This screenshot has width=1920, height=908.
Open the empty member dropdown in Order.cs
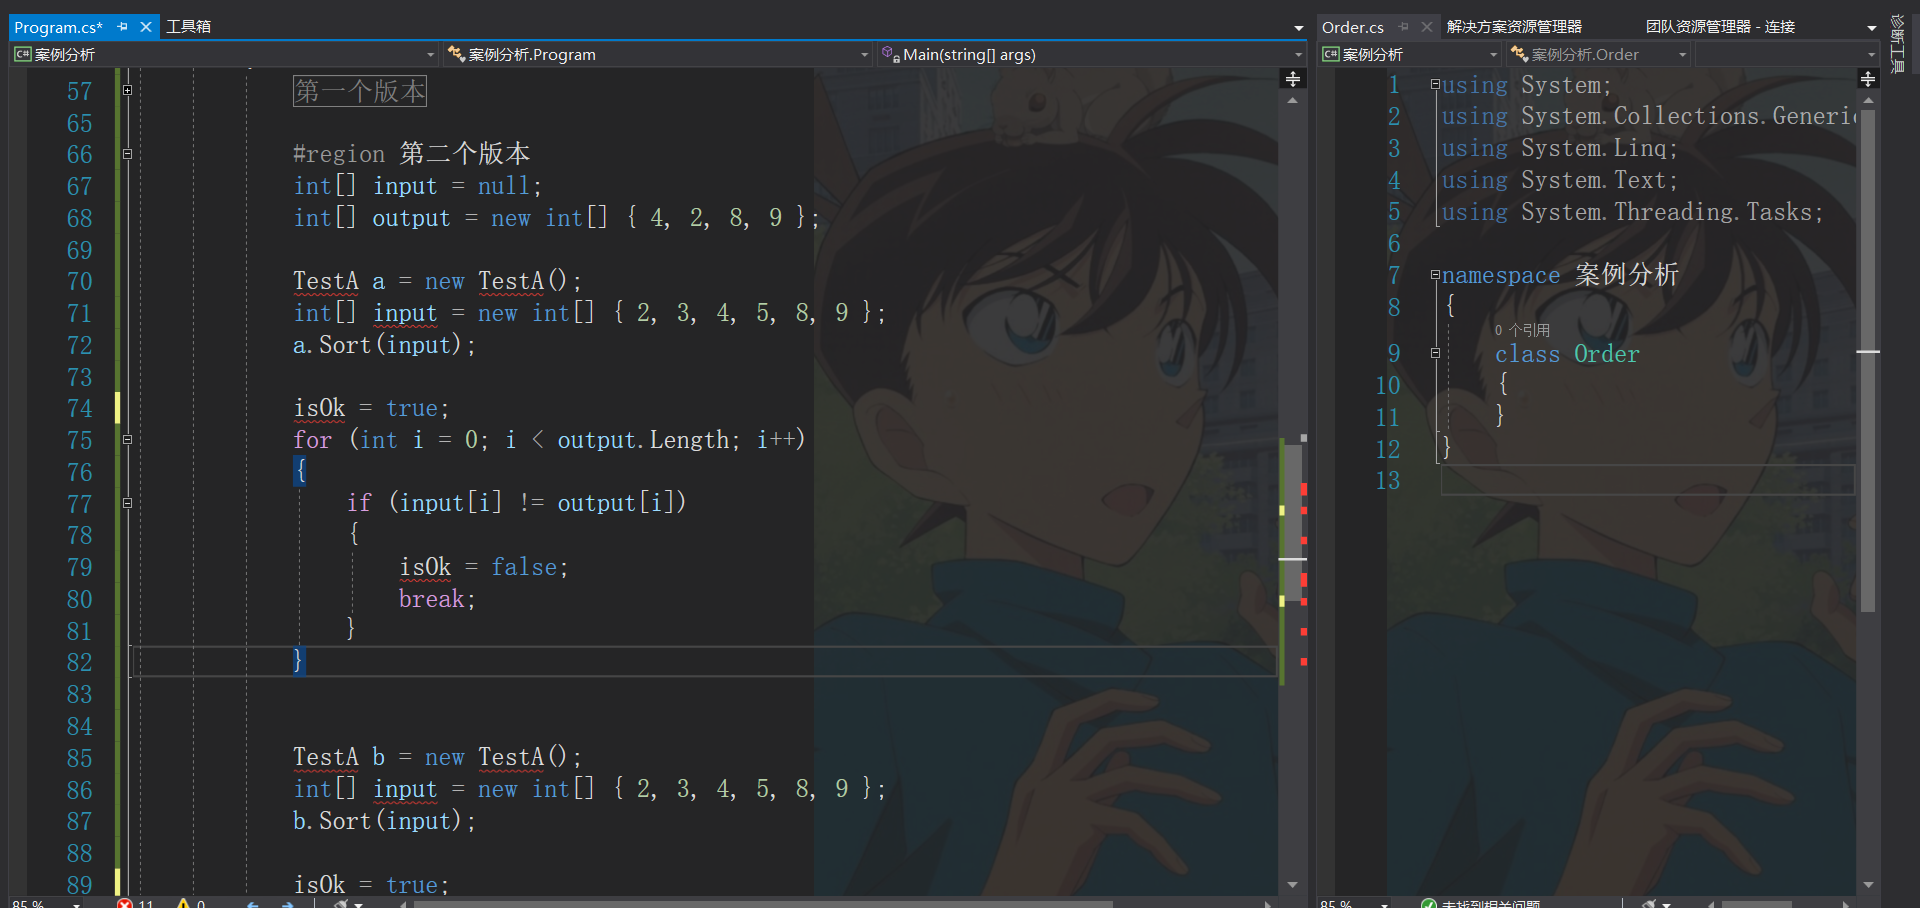pos(1787,55)
